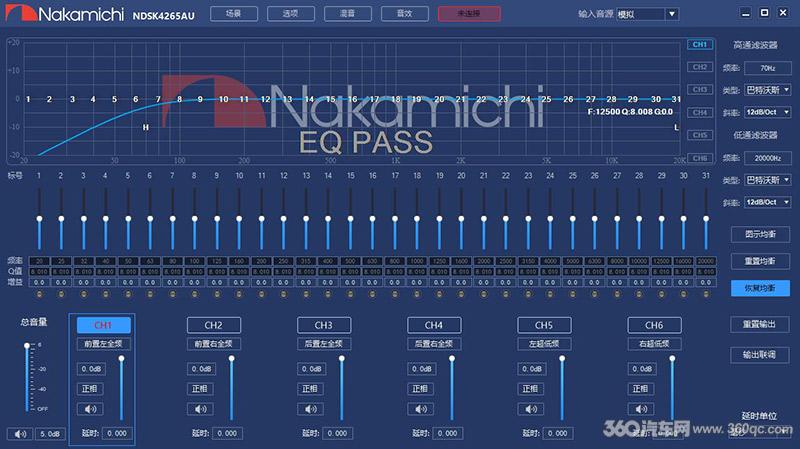Click the round knob under EQ band 16
The width and height of the screenshot is (800, 449).
point(372,294)
